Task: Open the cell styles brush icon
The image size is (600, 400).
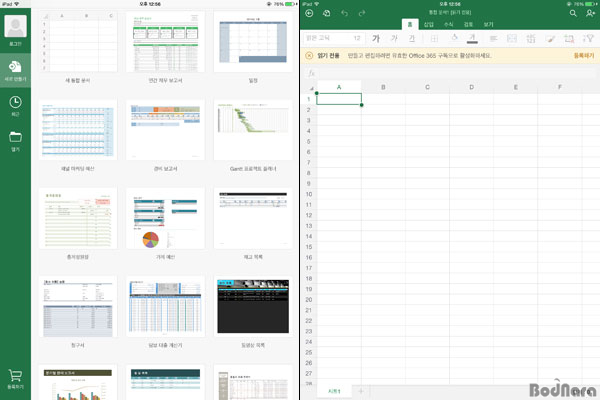Action: [x=550, y=38]
